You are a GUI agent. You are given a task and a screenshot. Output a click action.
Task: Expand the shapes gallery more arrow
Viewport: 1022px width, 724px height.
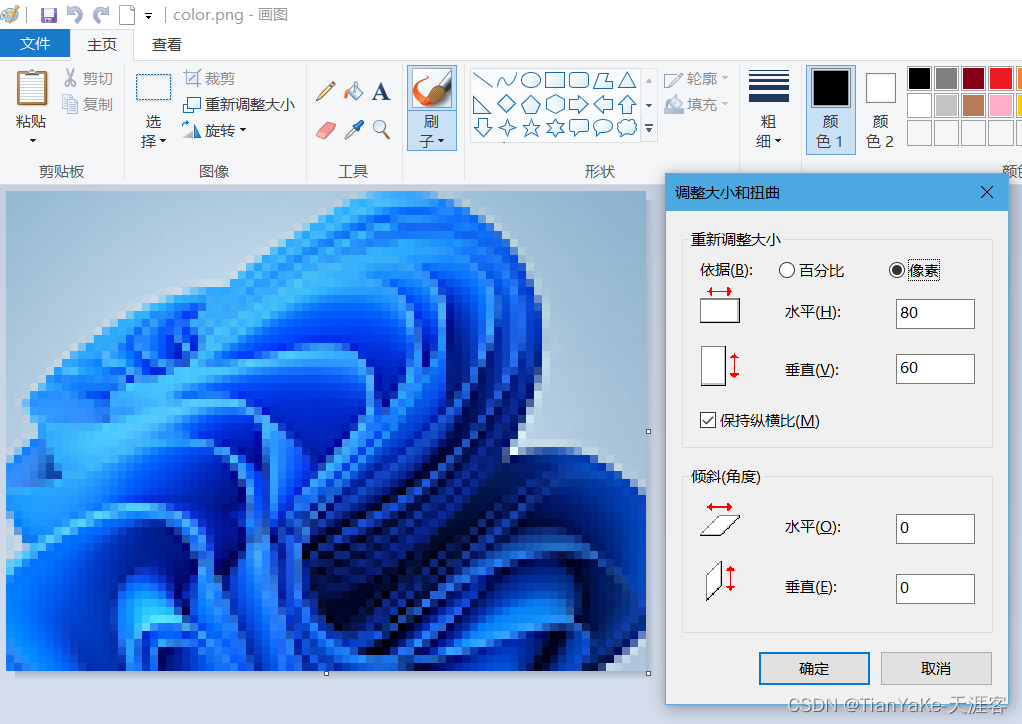[649, 128]
